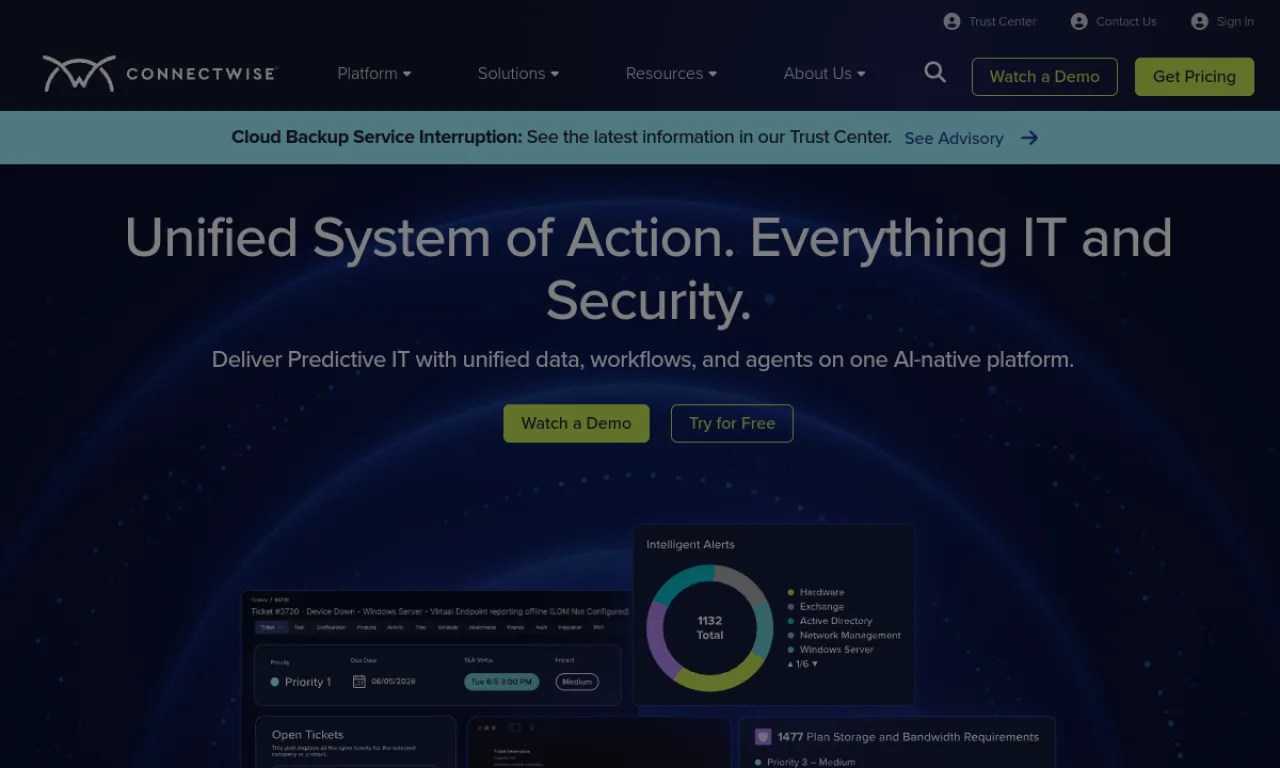
Task: Open the Contact Us link
Action: pyautogui.click(x=1113, y=21)
